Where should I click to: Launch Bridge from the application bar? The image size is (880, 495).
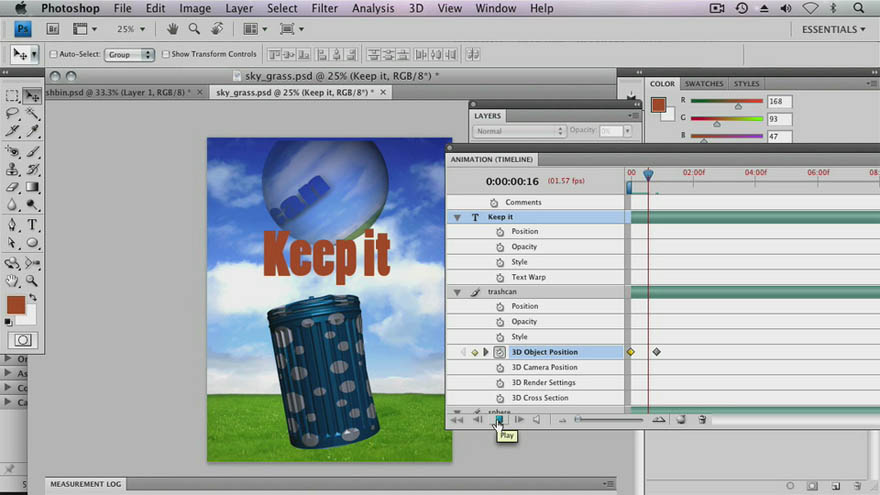point(53,29)
